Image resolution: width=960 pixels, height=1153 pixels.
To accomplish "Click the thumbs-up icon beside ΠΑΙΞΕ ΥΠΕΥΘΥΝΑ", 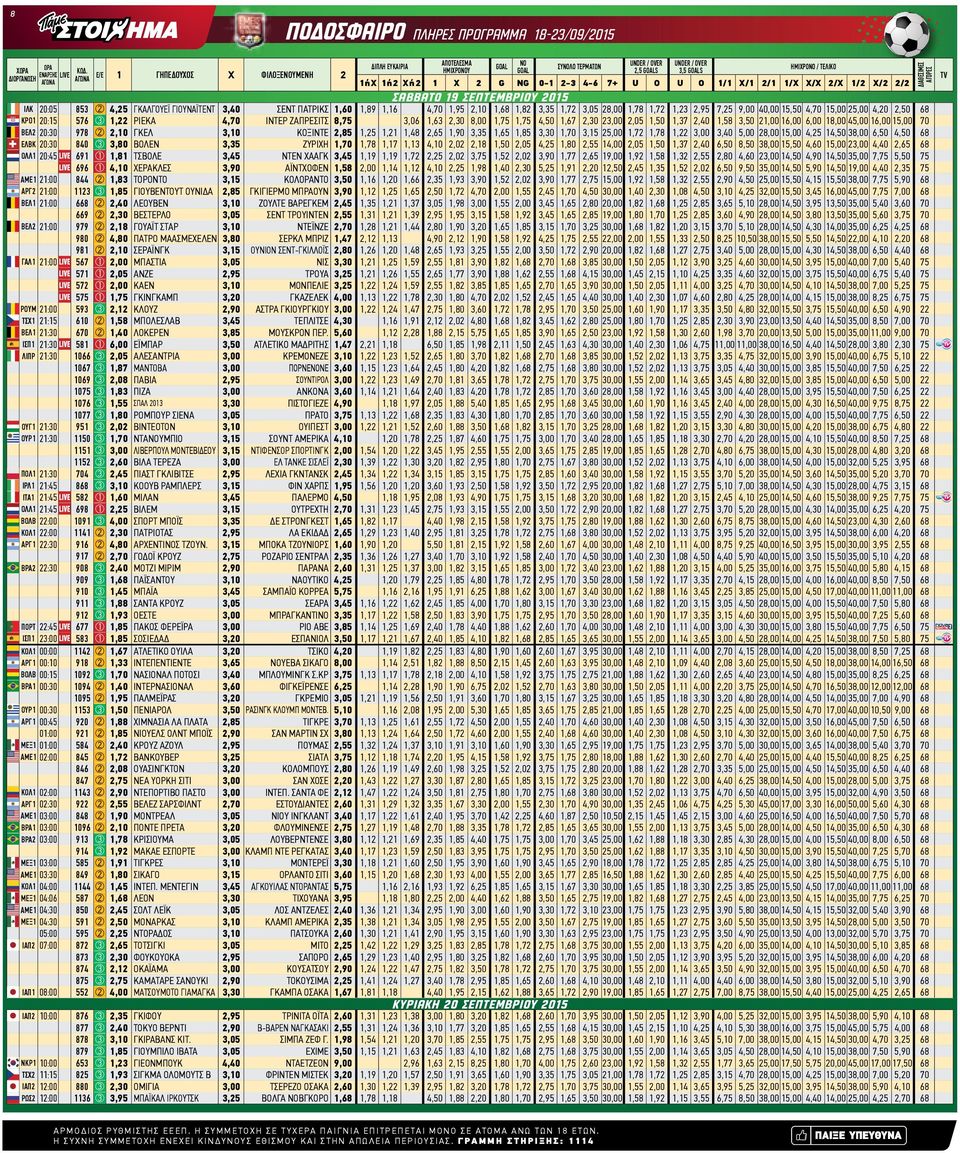I will tap(802, 1135).
